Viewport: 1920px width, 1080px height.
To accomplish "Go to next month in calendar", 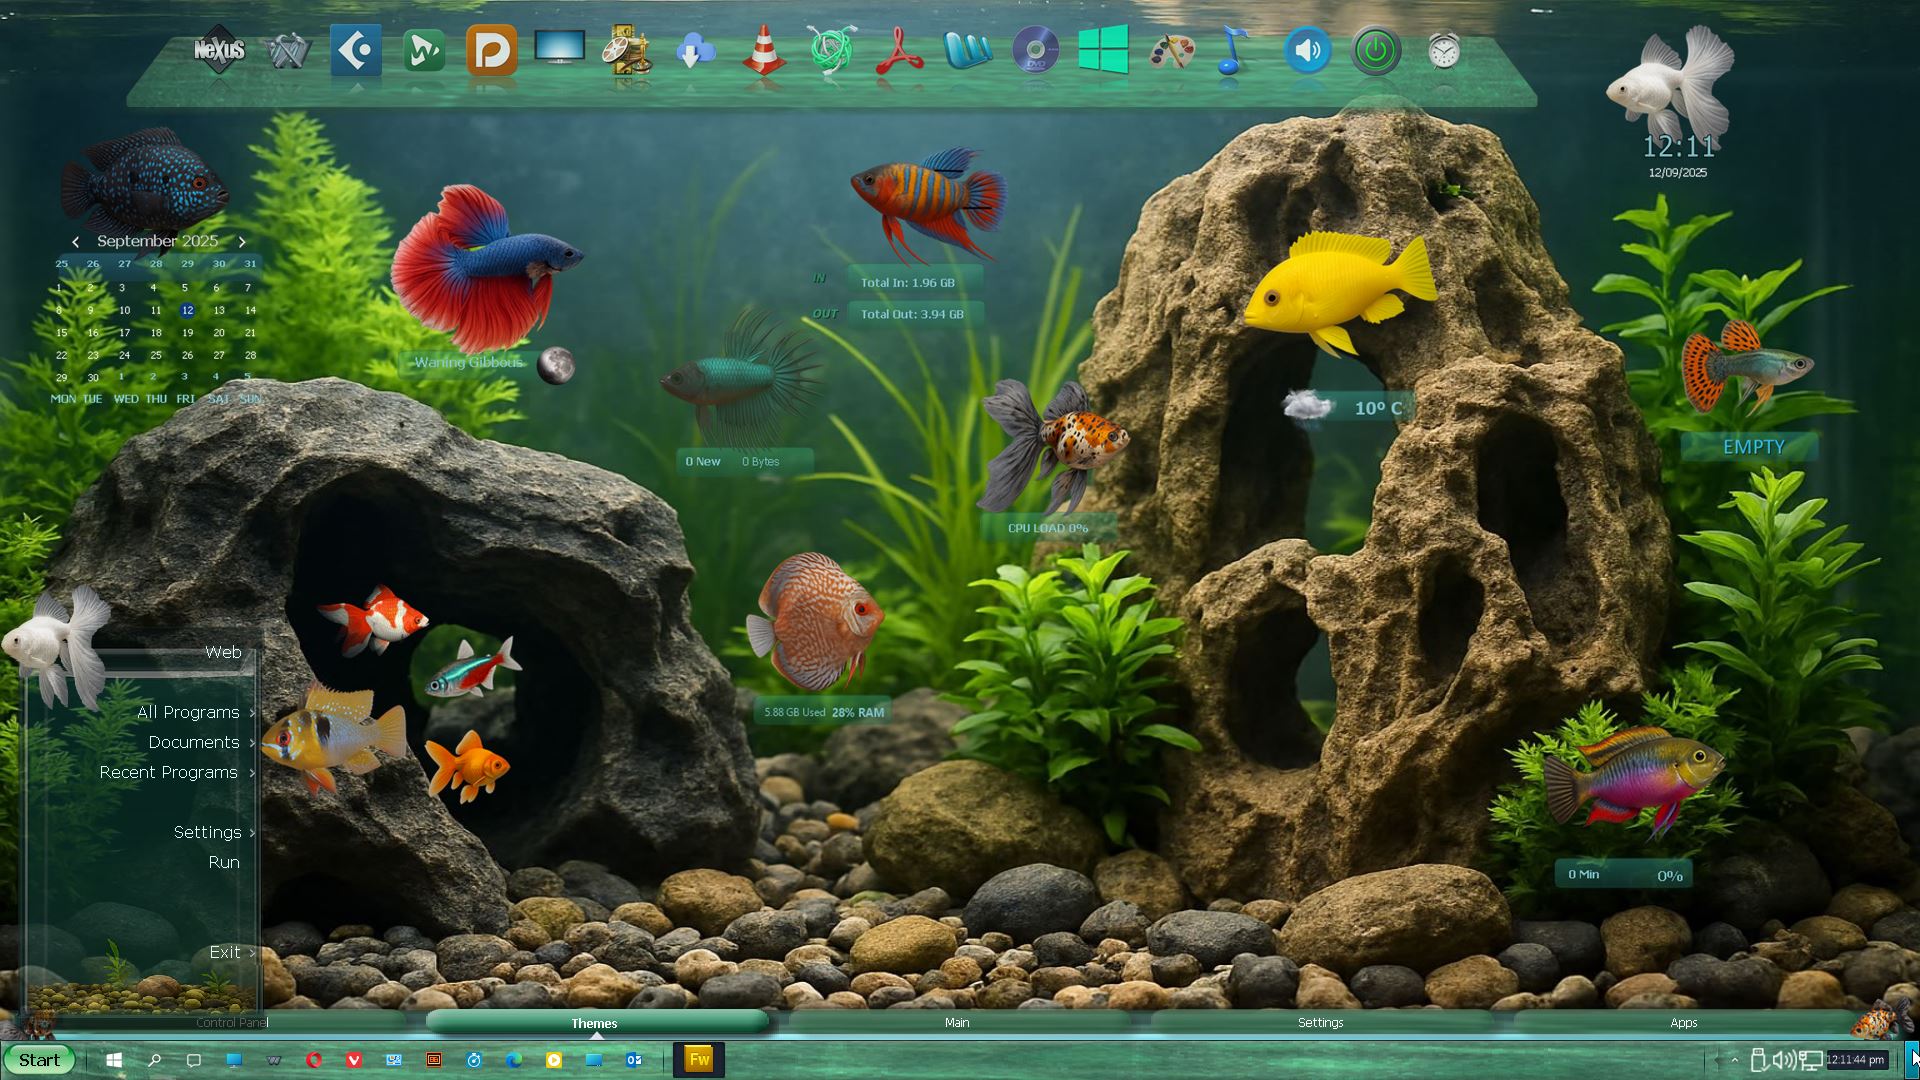I will [242, 242].
